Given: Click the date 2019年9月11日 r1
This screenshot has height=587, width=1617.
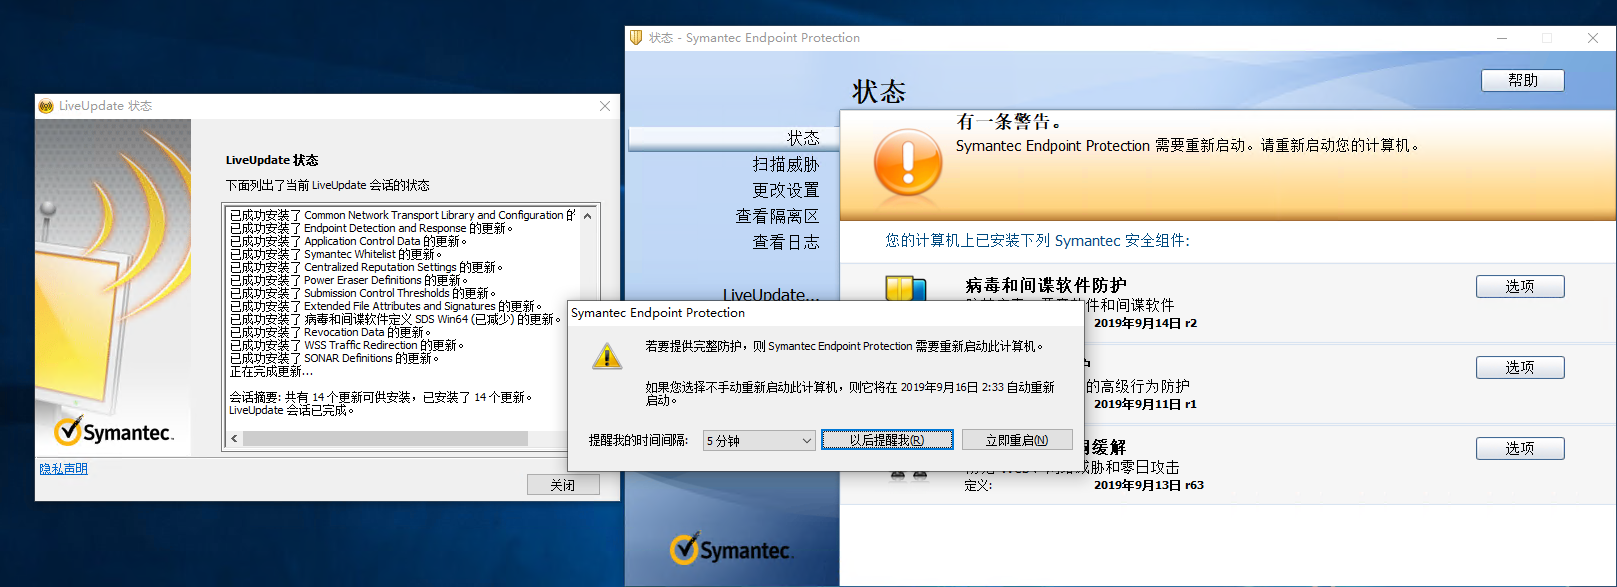Looking at the screenshot, I should tap(1145, 404).
